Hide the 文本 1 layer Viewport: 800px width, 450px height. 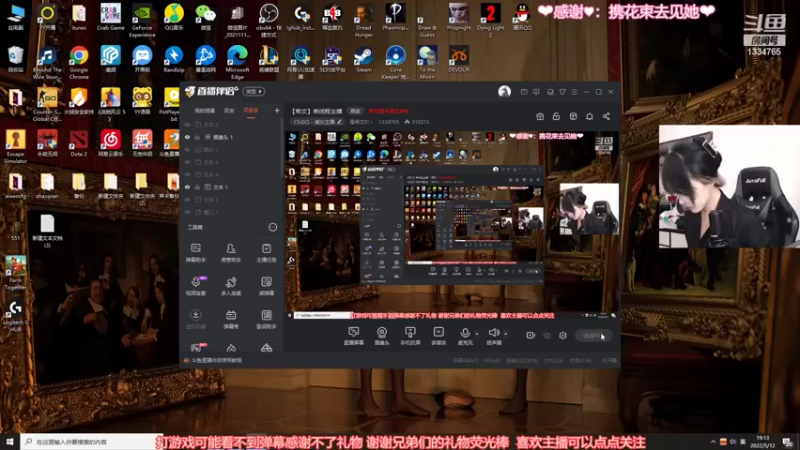click(x=187, y=187)
